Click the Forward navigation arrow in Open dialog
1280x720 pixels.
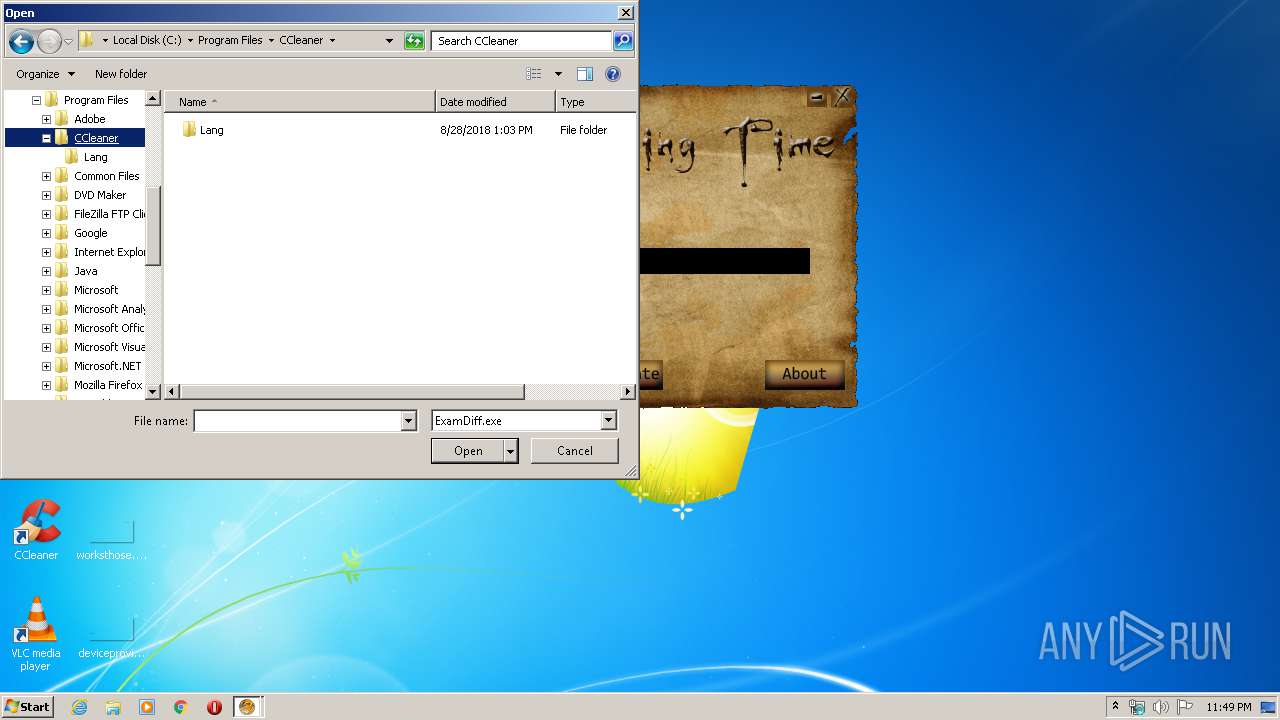point(49,41)
